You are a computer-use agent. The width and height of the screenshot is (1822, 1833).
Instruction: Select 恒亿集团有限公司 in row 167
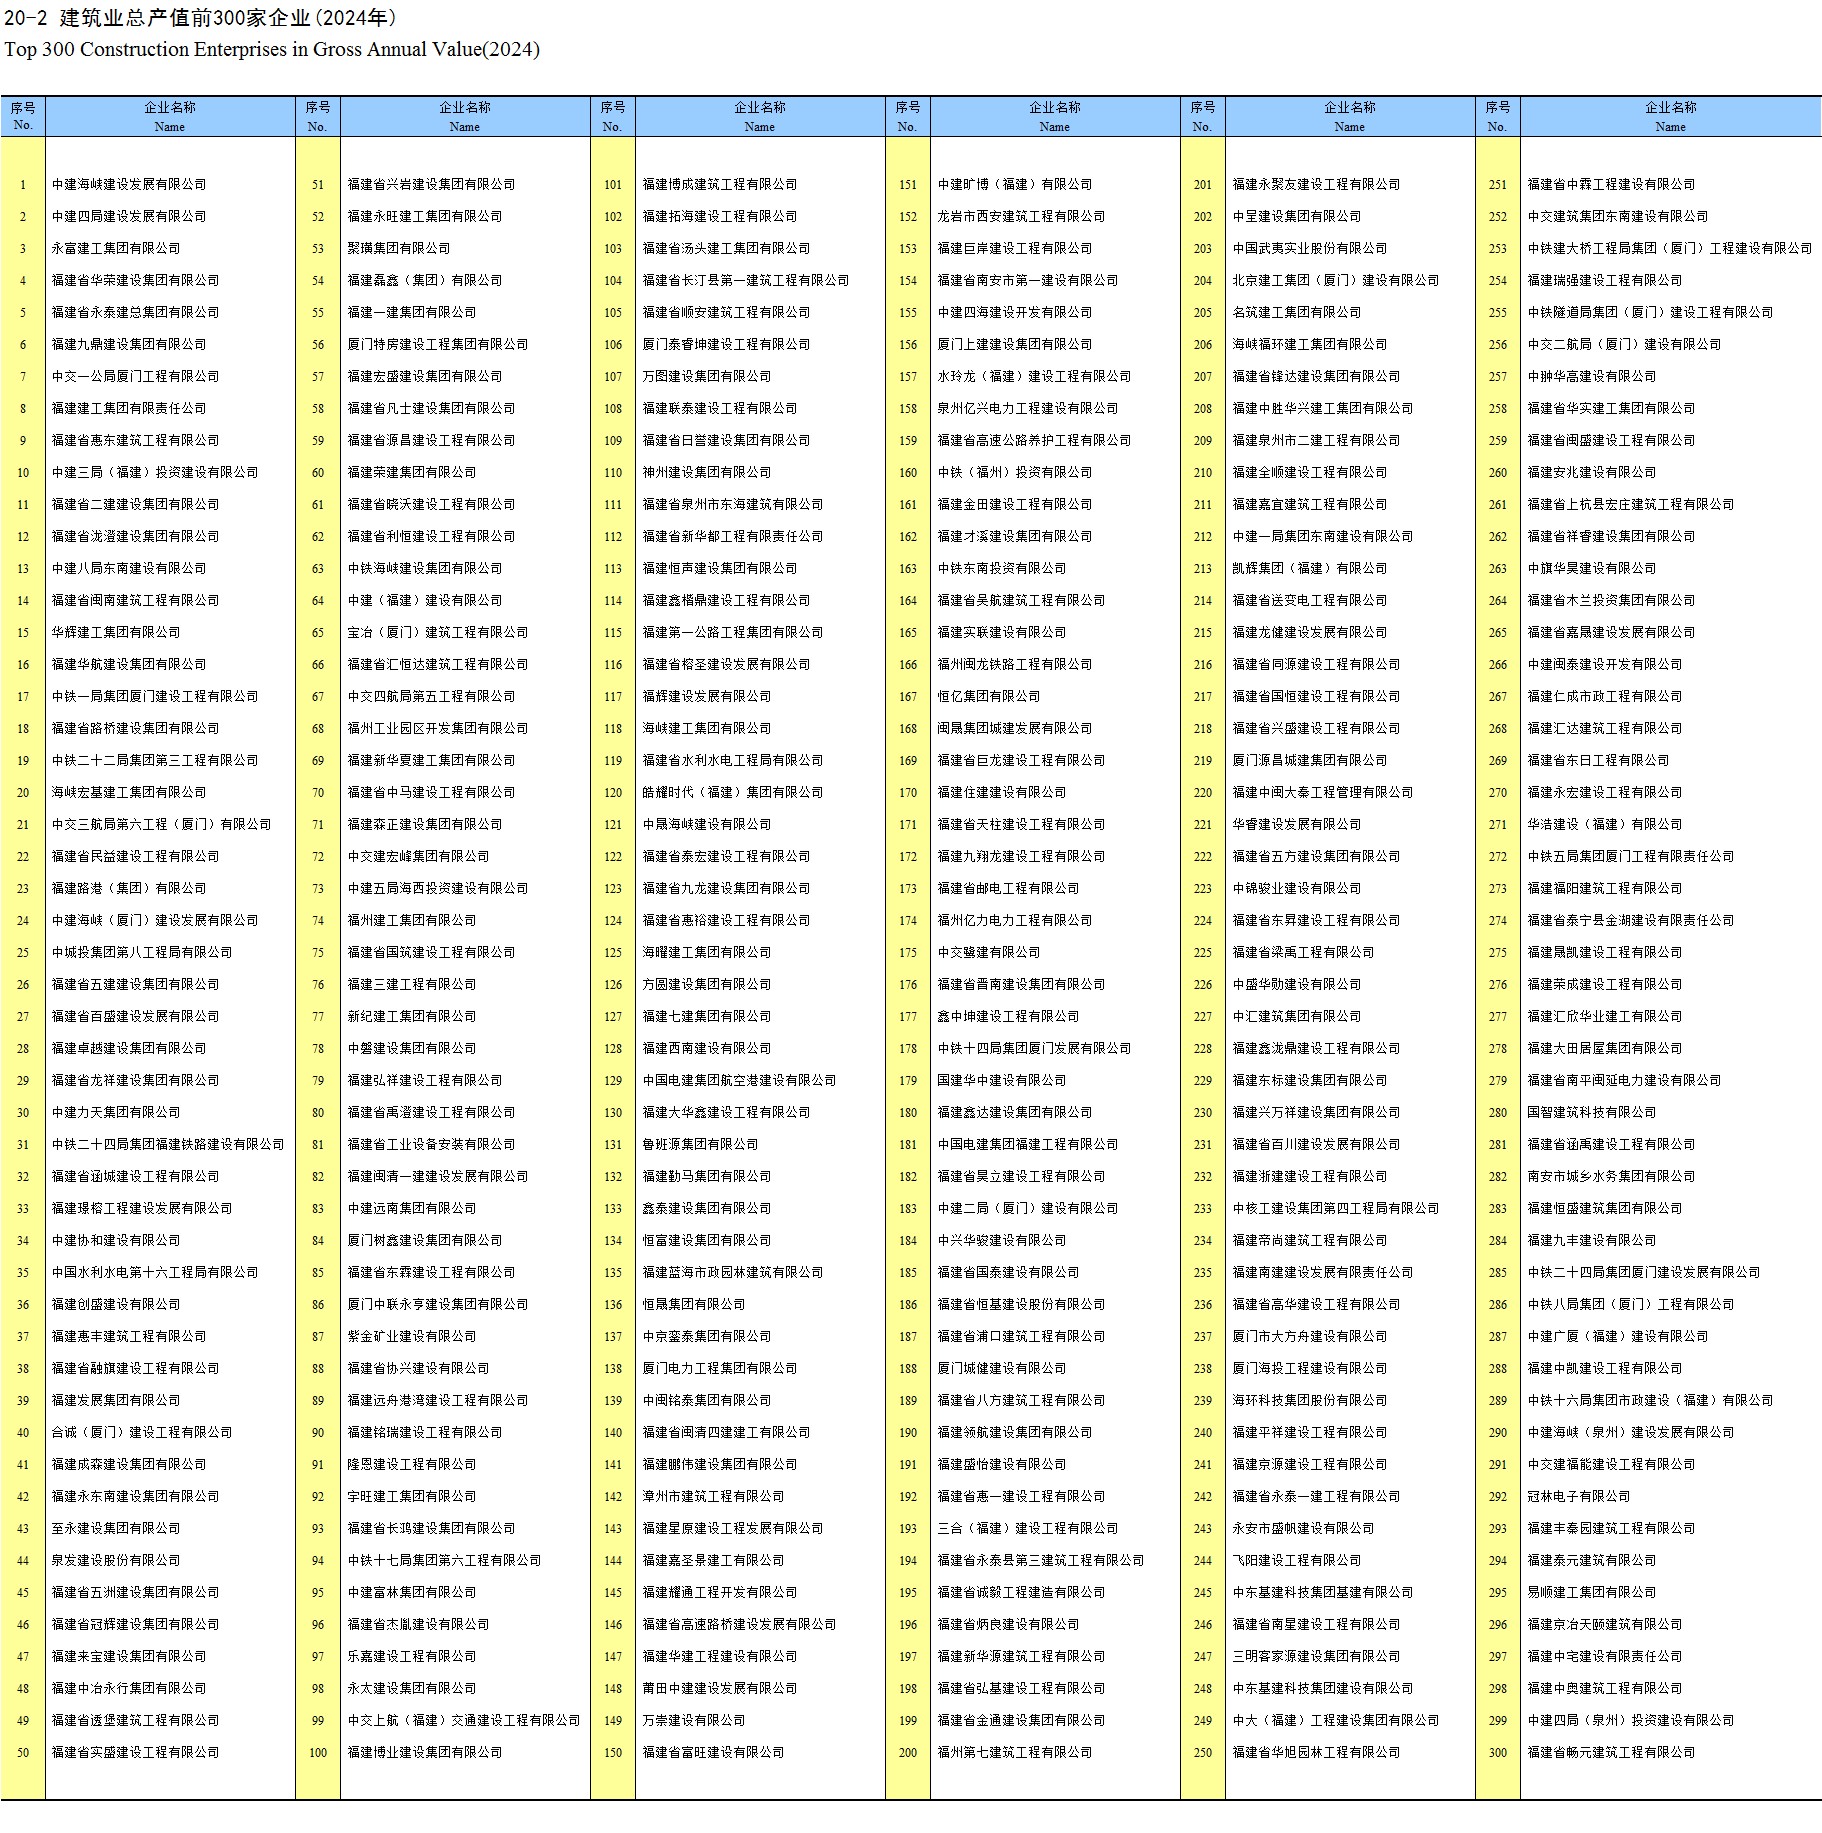click(x=988, y=697)
